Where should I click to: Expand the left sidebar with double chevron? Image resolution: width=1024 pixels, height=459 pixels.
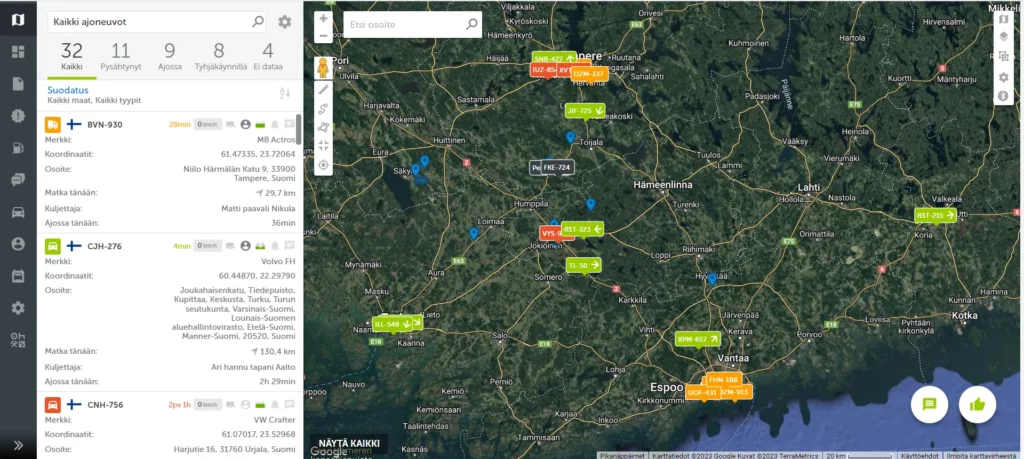(x=17, y=445)
